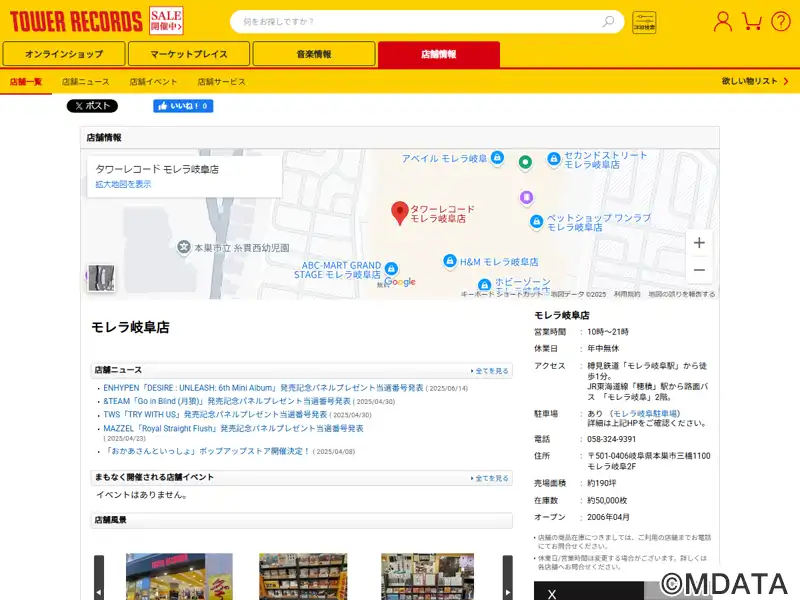Click the アベイル モレラ岐阜 map marker
This screenshot has width=800, height=600.
497,158
